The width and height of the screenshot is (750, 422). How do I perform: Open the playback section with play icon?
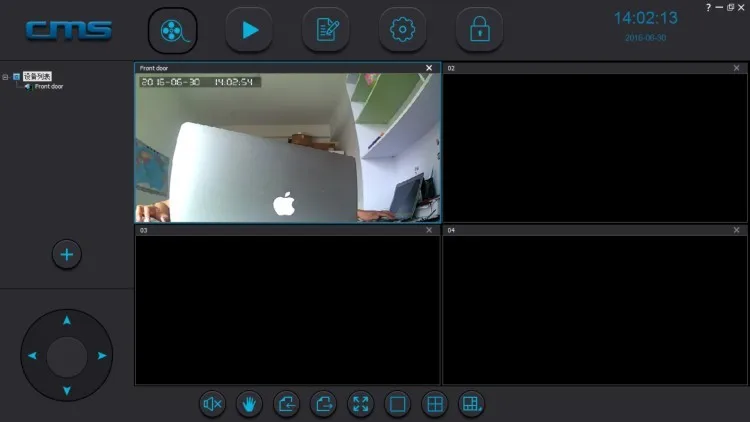click(249, 30)
